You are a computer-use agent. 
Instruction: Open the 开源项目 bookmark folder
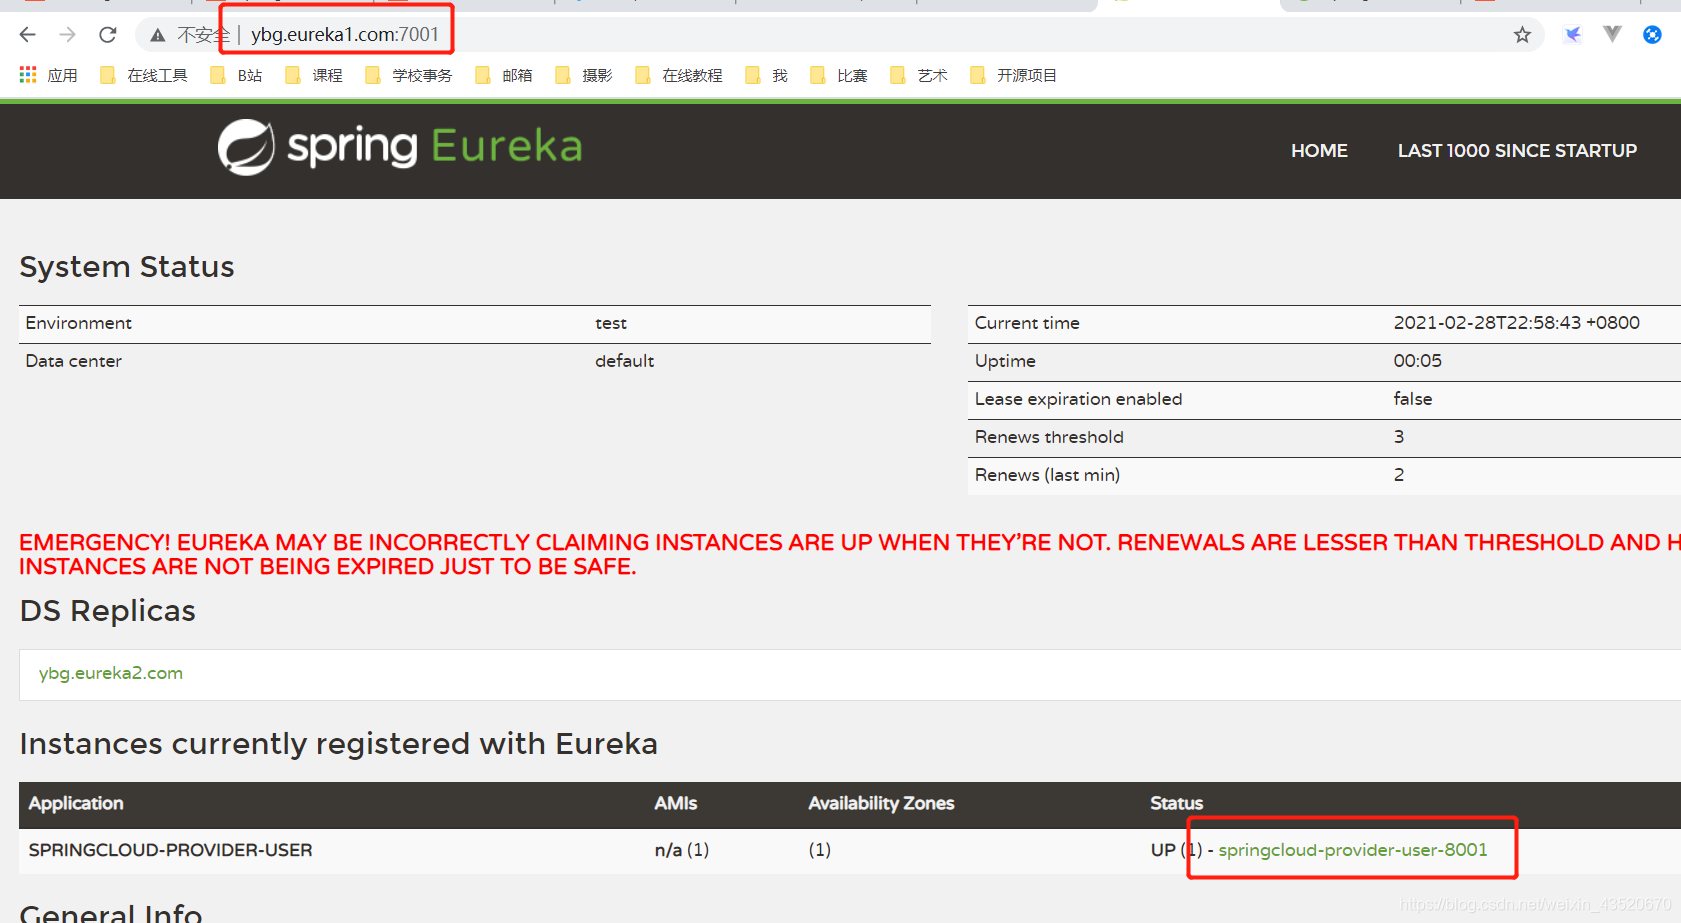[x=1014, y=75]
